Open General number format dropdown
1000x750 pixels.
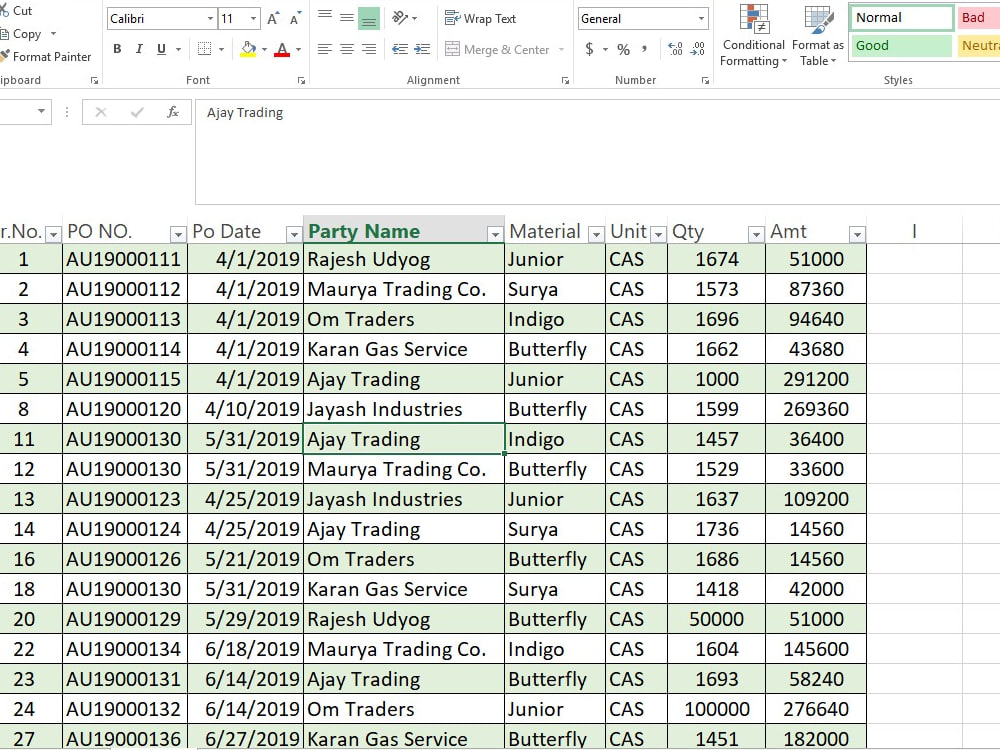coord(702,18)
